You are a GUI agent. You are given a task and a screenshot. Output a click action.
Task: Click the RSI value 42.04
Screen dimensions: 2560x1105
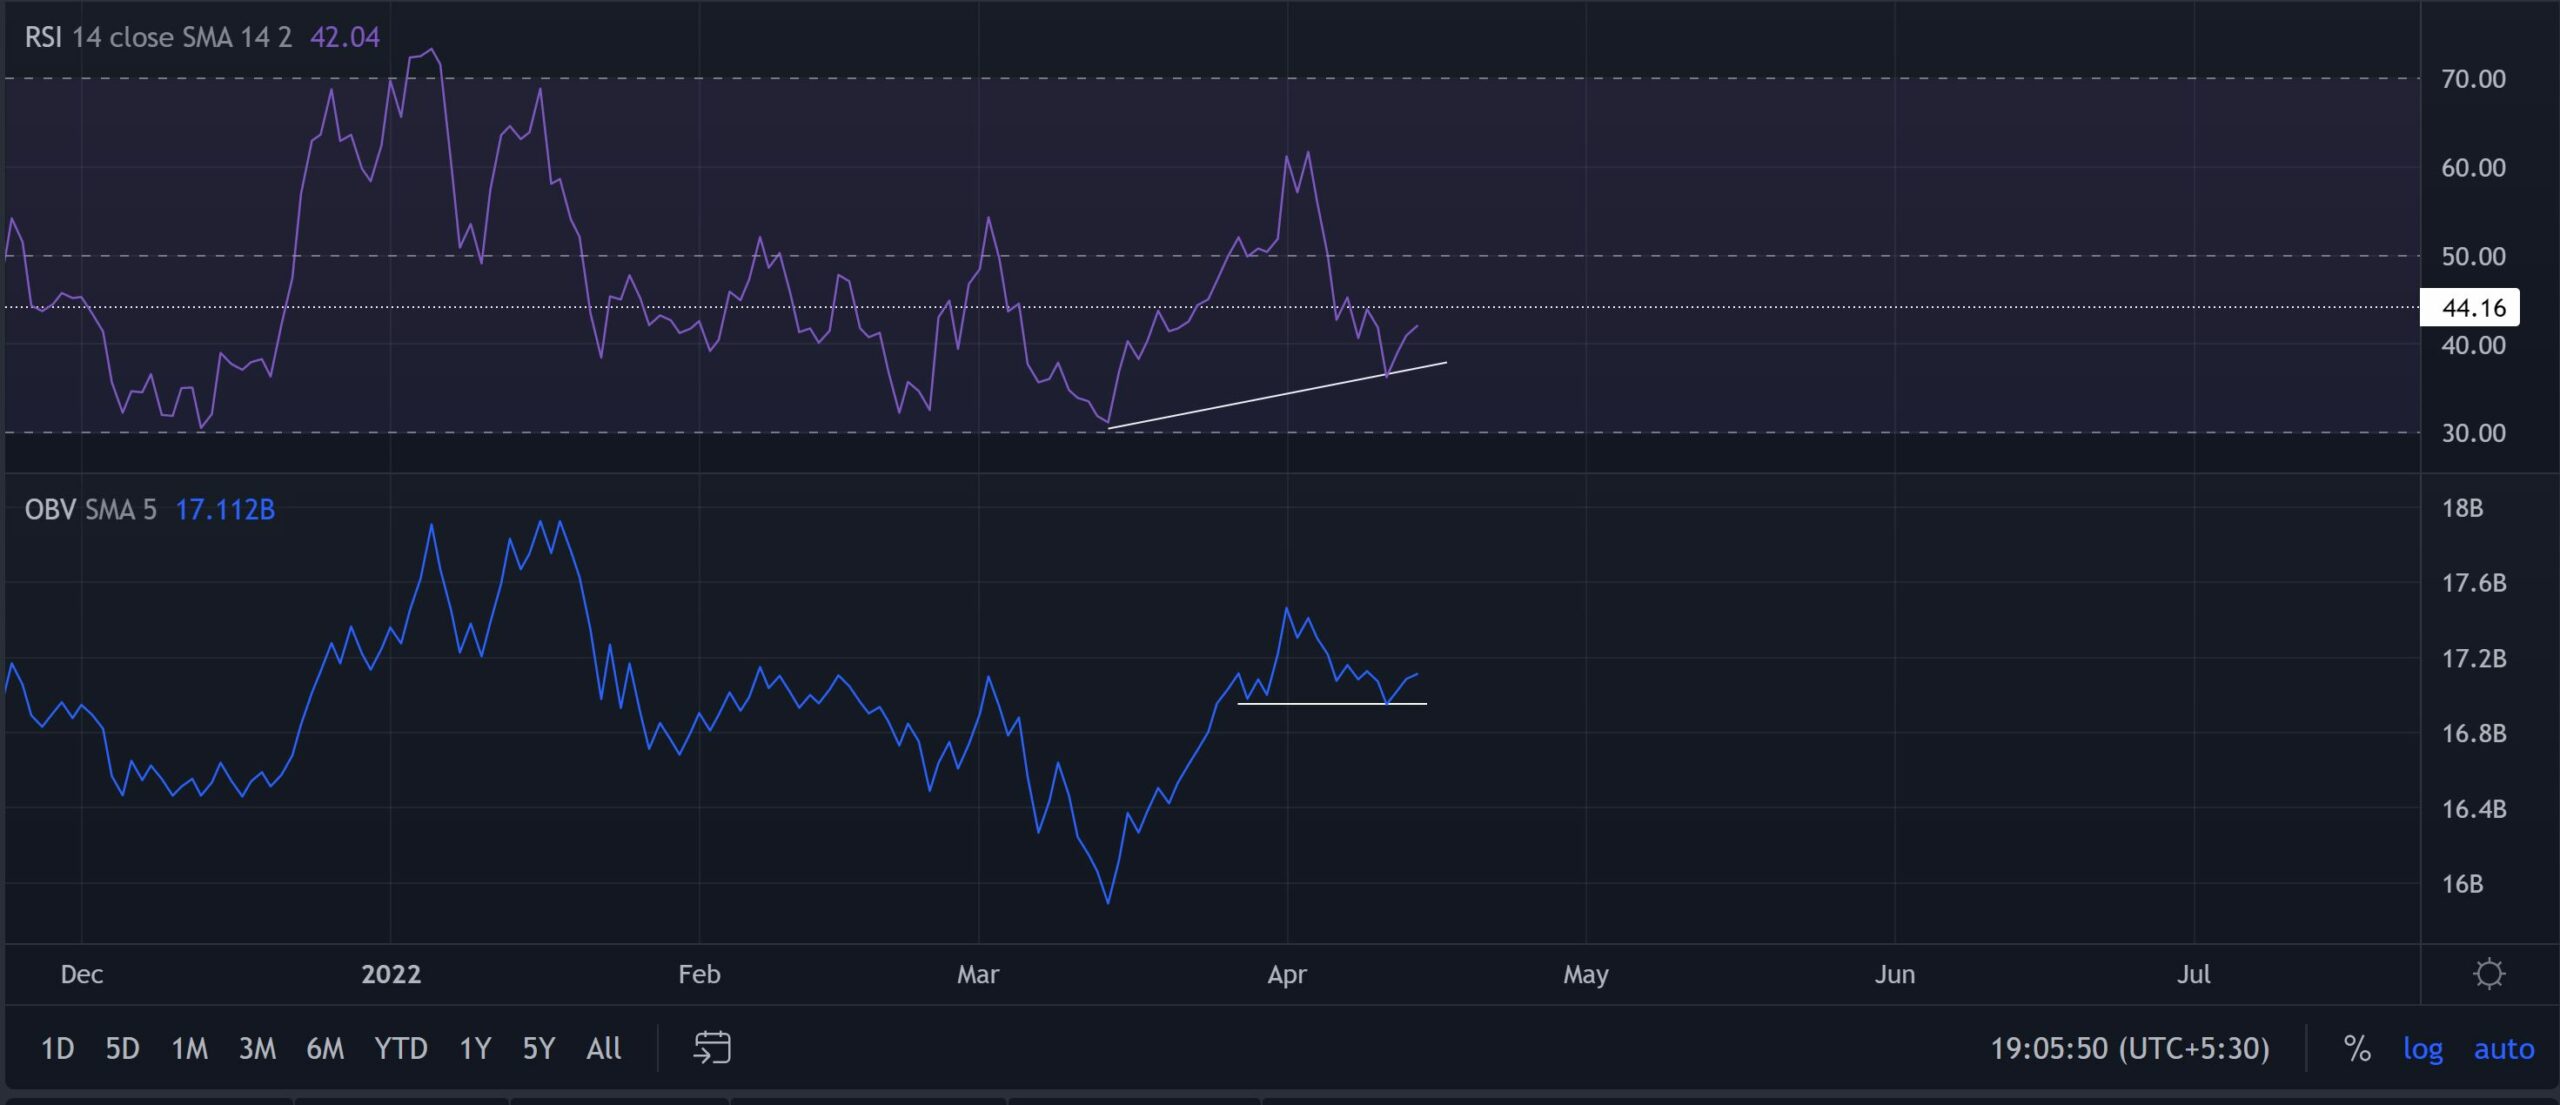345,37
